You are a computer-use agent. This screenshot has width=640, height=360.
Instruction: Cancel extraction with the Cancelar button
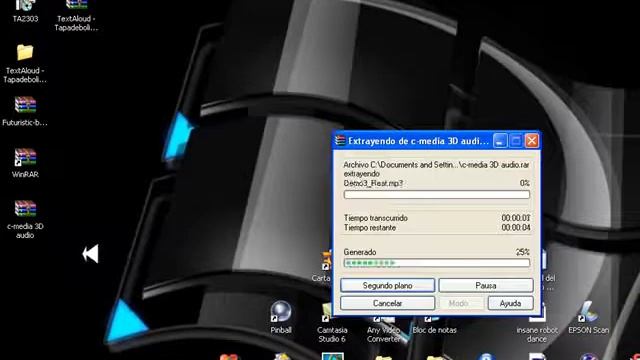click(x=387, y=303)
